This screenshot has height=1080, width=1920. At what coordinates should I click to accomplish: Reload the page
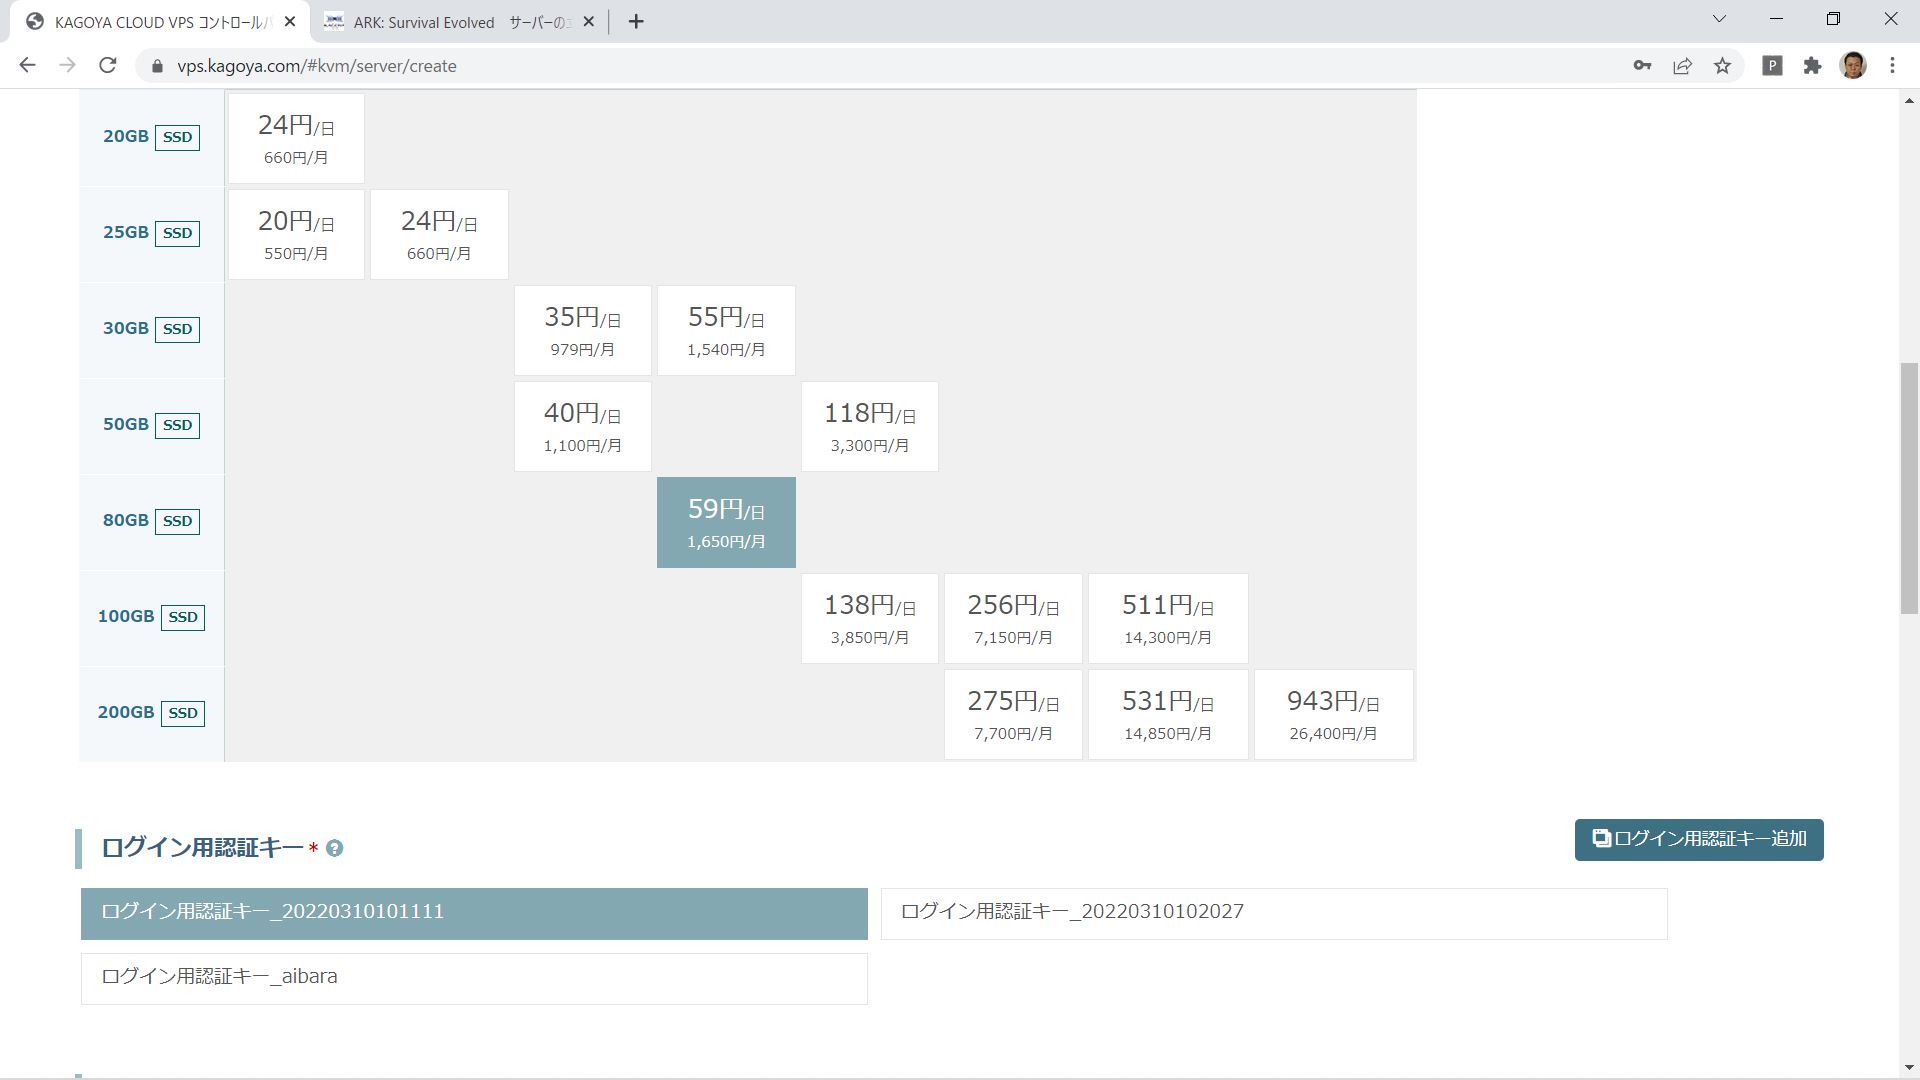pyautogui.click(x=108, y=66)
